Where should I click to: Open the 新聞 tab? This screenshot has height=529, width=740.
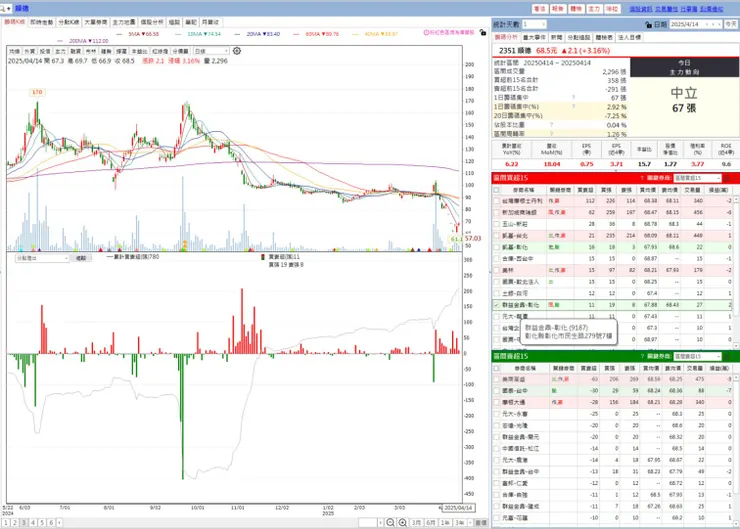click(x=556, y=37)
